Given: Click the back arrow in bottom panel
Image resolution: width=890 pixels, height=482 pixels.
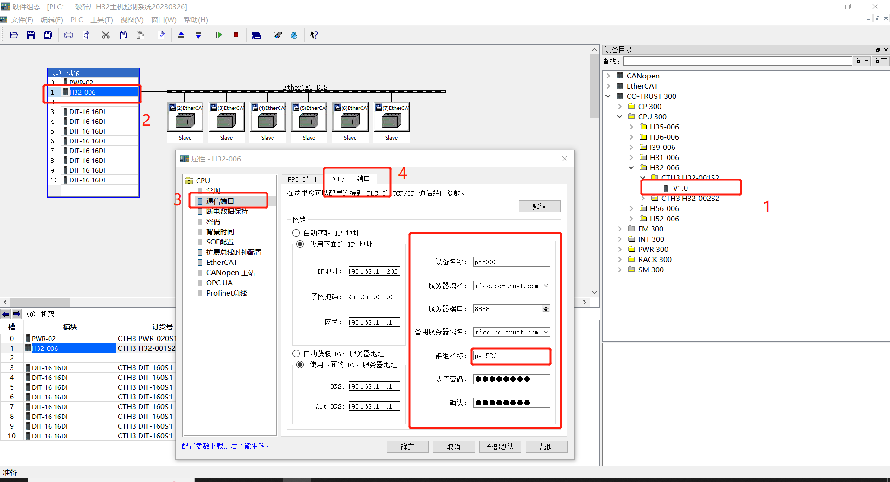Looking at the screenshot, I should pos(6,314).
